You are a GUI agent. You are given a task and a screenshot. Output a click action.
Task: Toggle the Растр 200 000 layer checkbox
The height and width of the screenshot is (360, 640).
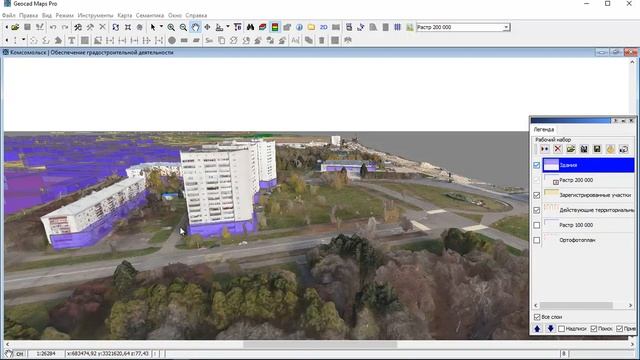click(x=536, y=180)
